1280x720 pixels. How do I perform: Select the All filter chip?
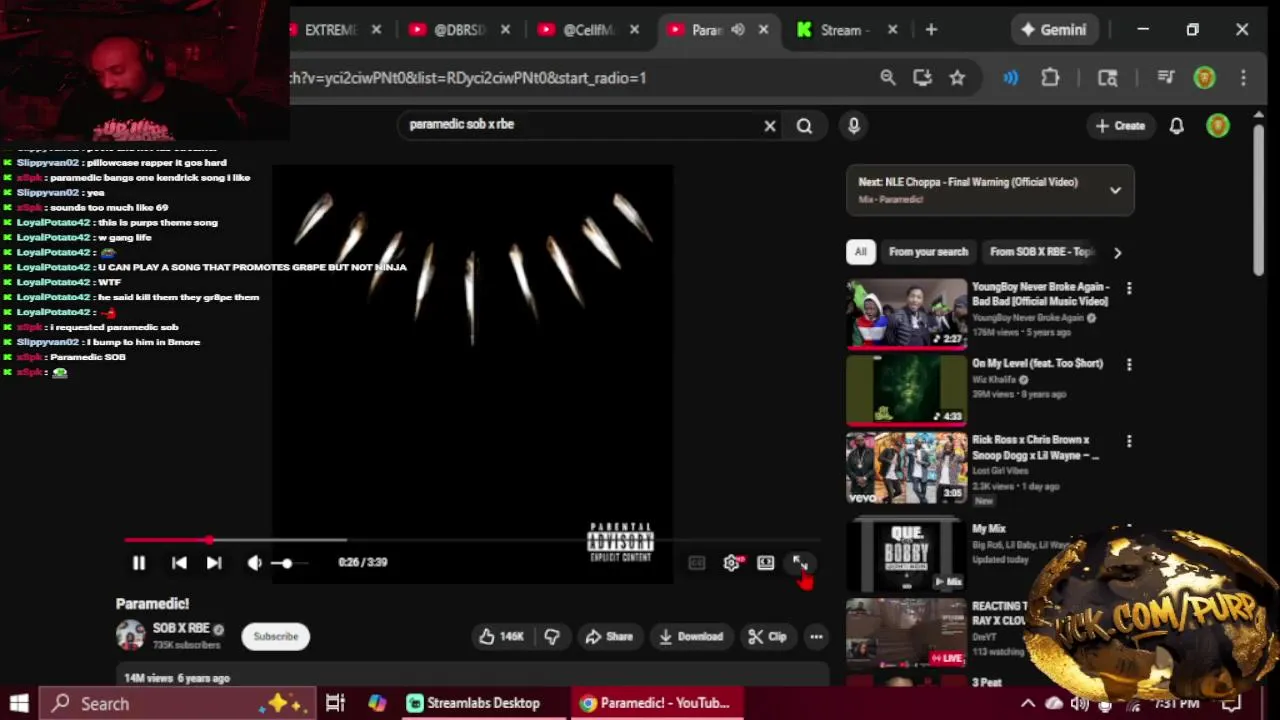(860, 252)
